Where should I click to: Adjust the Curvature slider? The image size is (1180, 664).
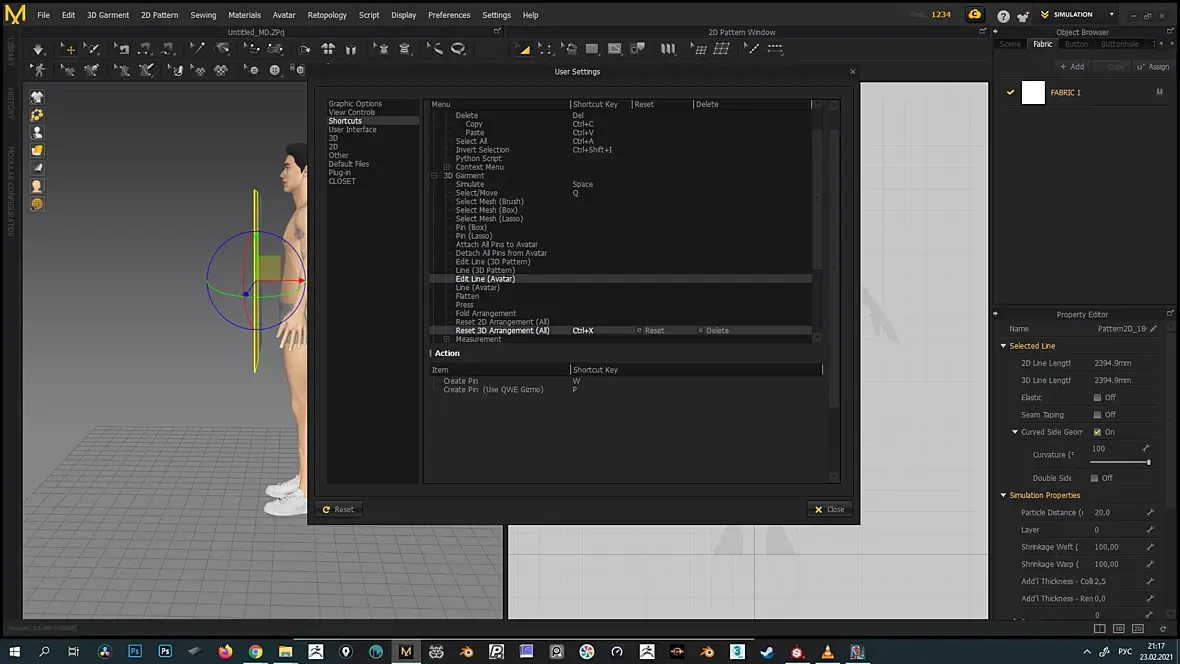click(x=1120, y=462)
